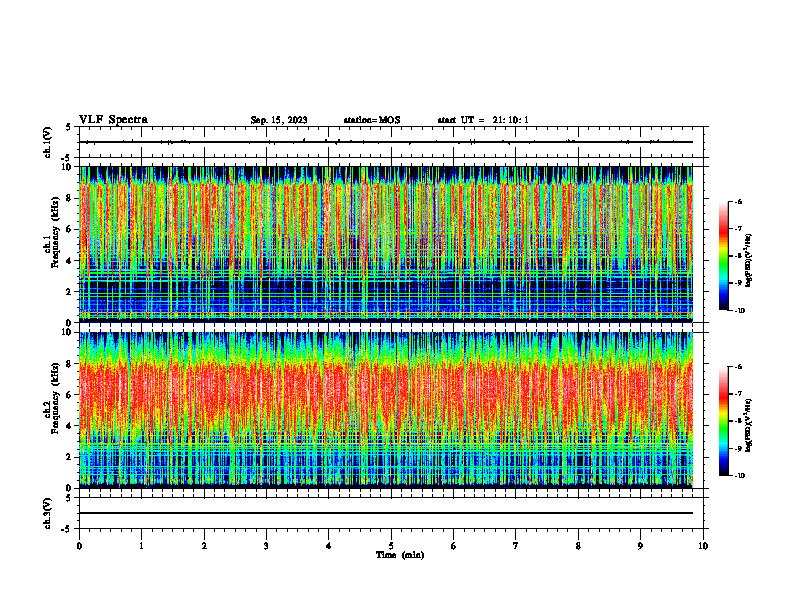Click time axis tick label "7"
This screenshot has width=792, height=612.
516,546
